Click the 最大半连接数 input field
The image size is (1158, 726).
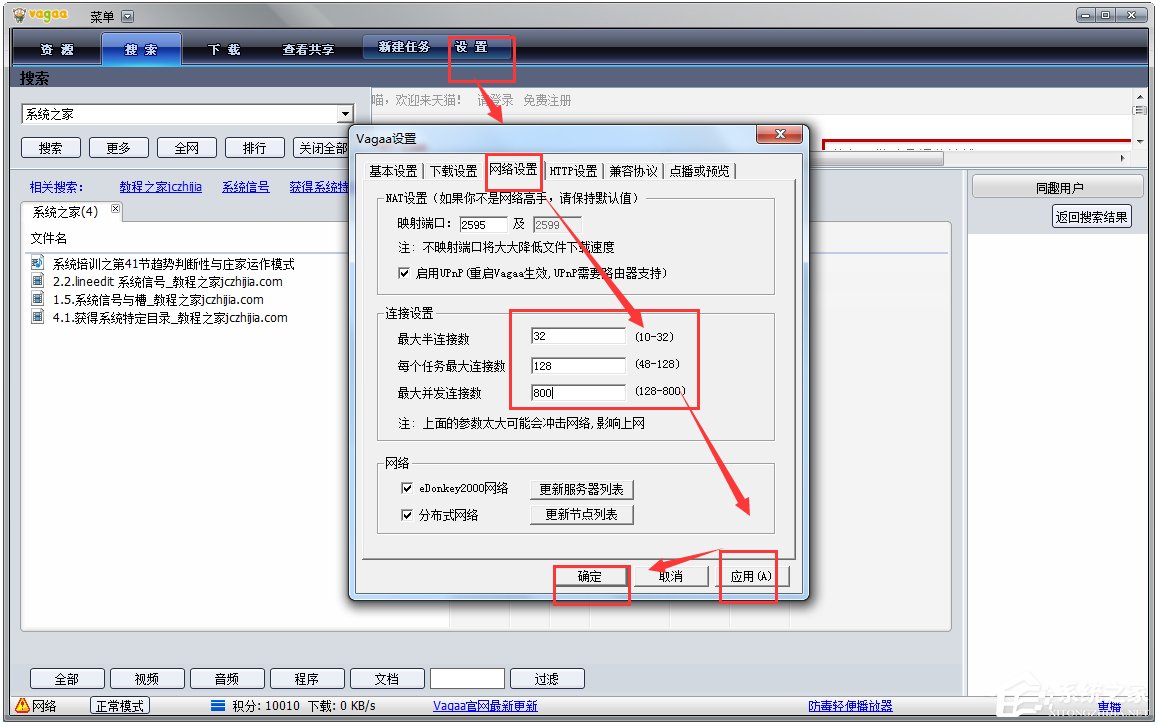click(578, 336)
